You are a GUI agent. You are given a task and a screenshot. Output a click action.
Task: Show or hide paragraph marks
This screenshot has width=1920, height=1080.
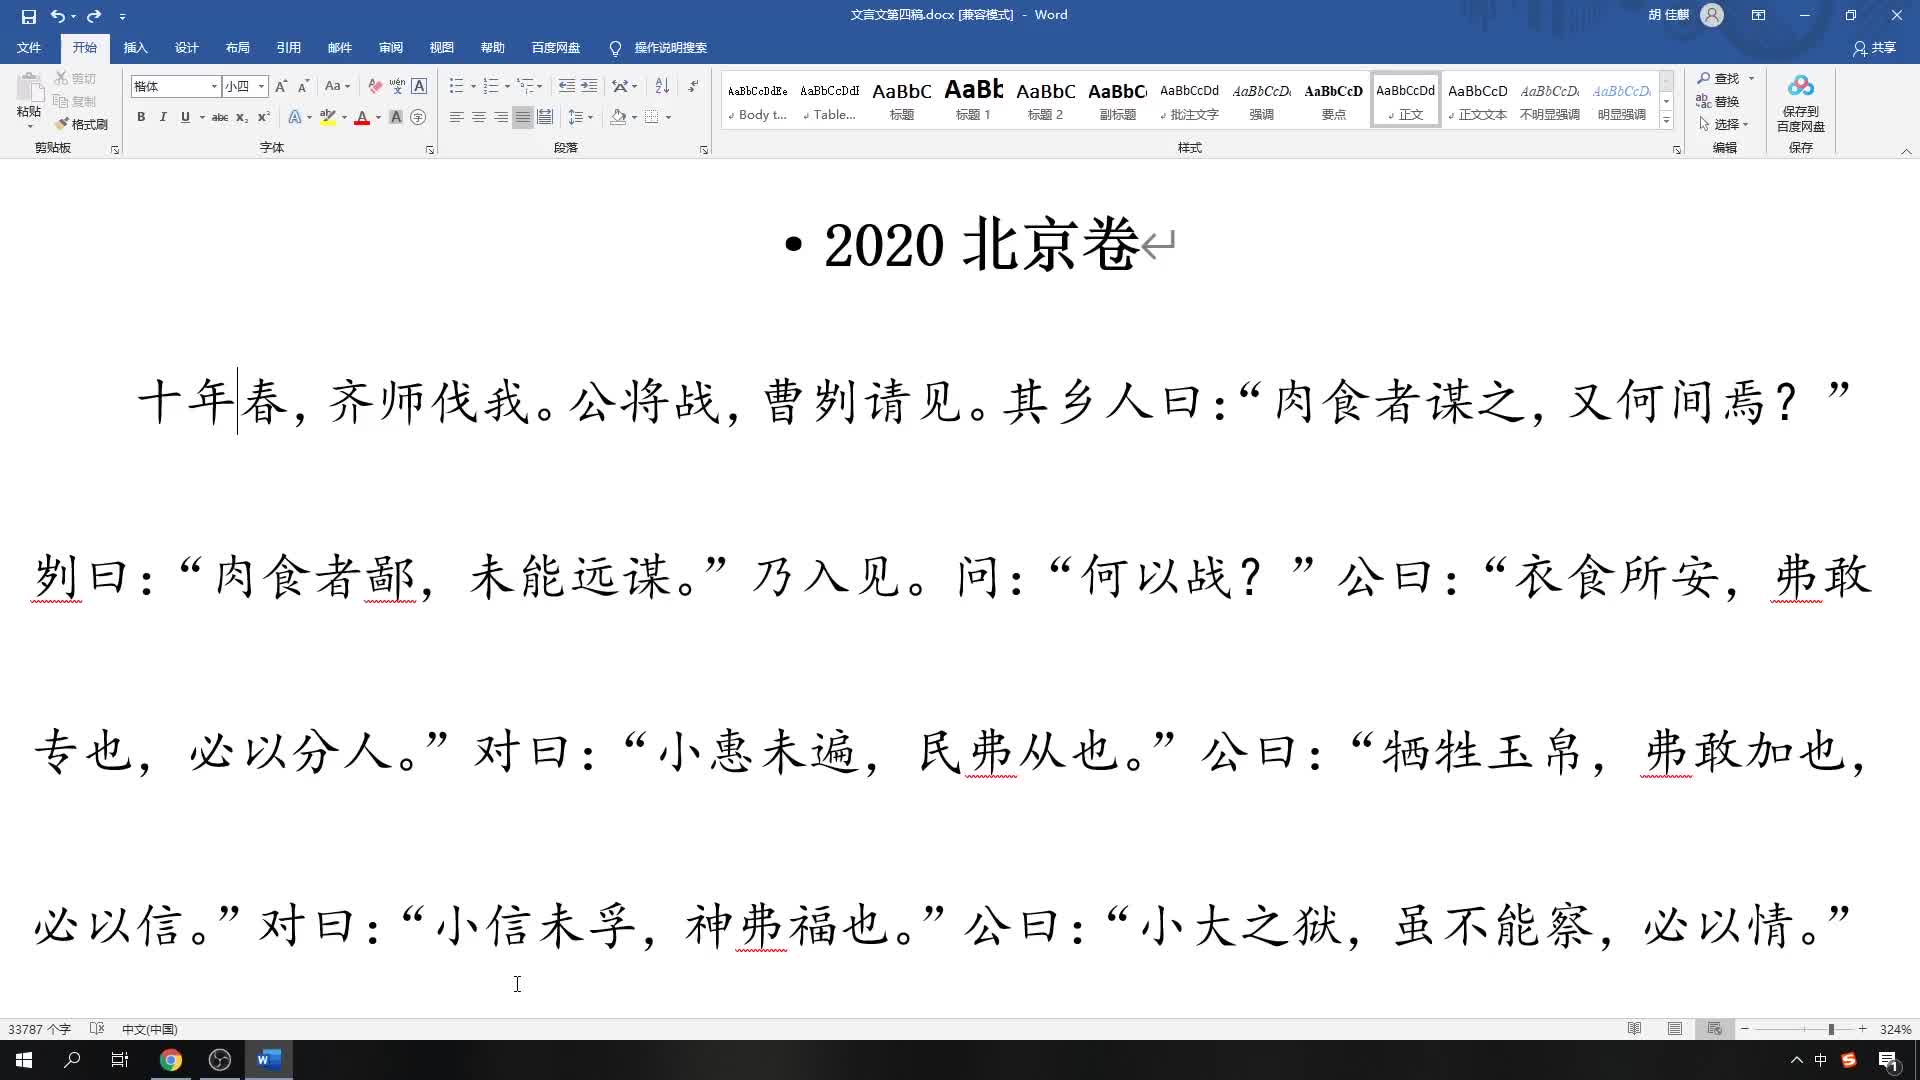coord(693,86)
